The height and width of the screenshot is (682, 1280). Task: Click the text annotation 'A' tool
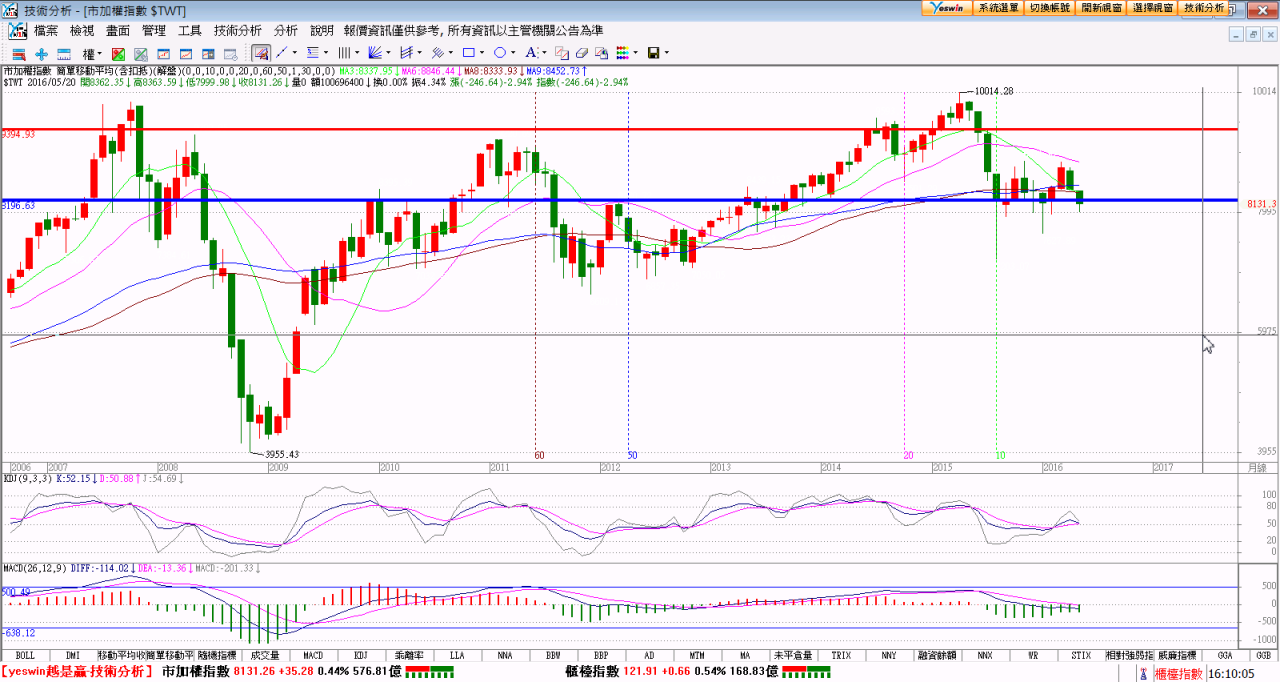click(531, 53)
